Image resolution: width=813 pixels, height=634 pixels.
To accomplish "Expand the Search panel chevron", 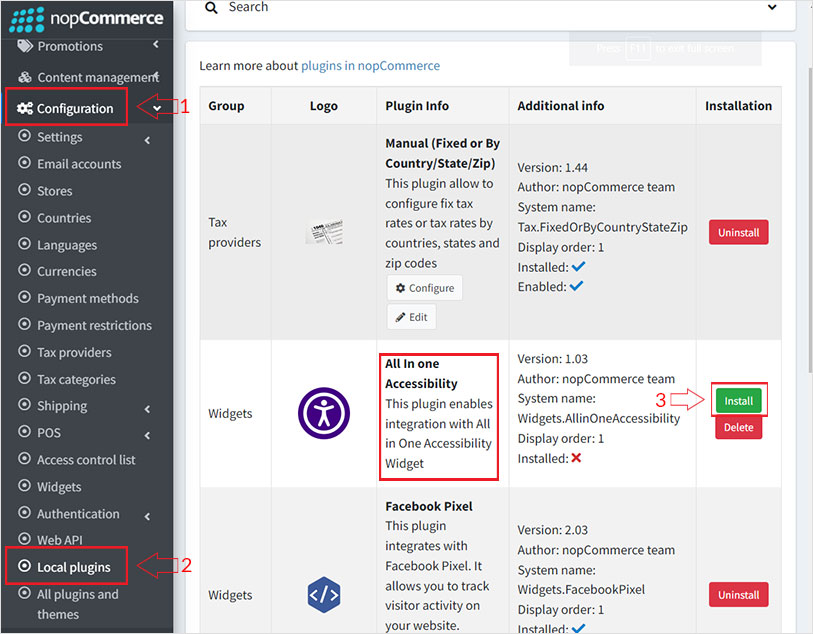I will pyautogui.click(x=772, y=7).
